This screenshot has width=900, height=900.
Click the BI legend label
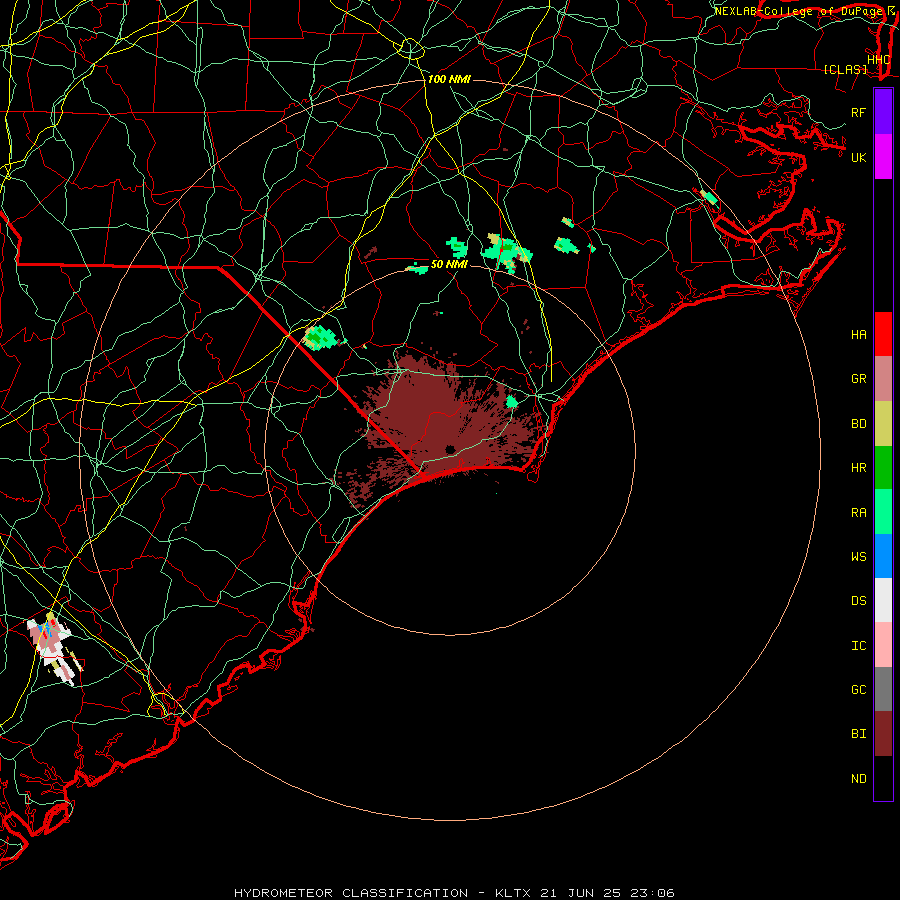point(858,734)
